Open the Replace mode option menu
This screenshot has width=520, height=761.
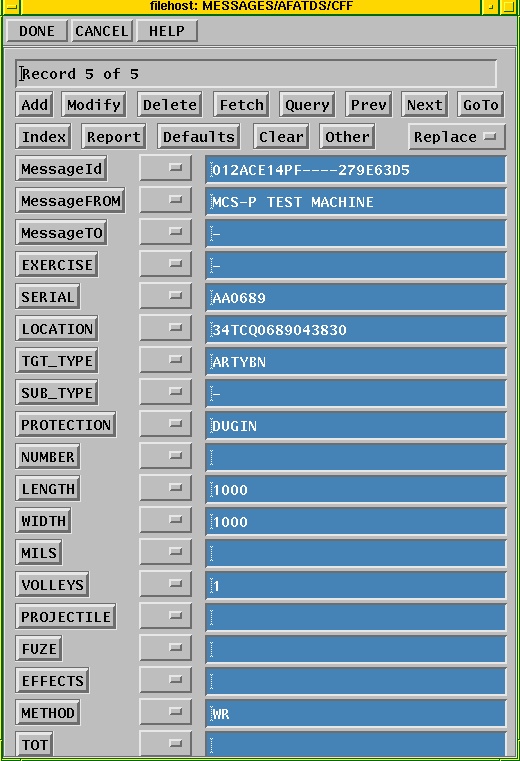[457, 137]
